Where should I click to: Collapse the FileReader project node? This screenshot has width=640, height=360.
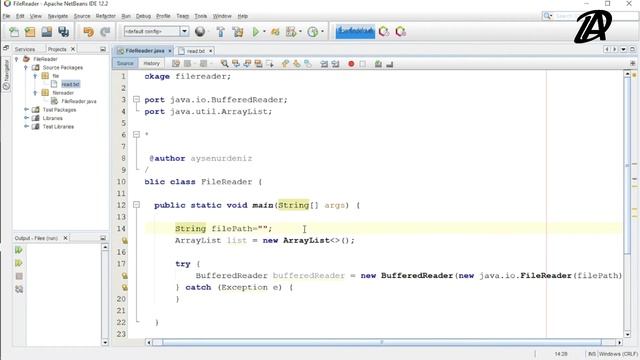[x=17, y=59]
